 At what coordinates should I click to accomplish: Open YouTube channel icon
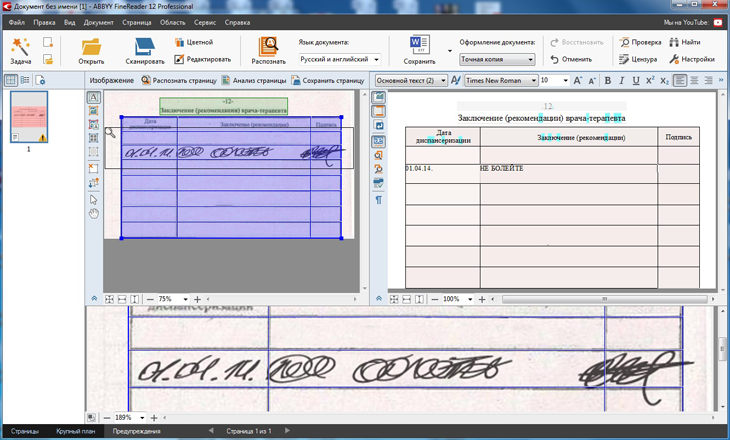[717, 21]
